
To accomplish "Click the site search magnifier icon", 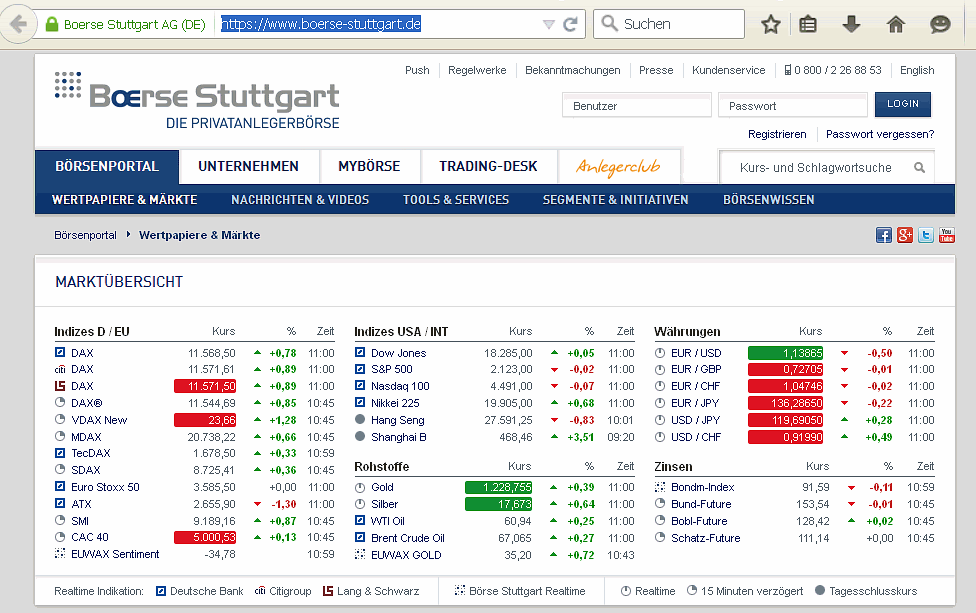I will click(x=919, y=167).
